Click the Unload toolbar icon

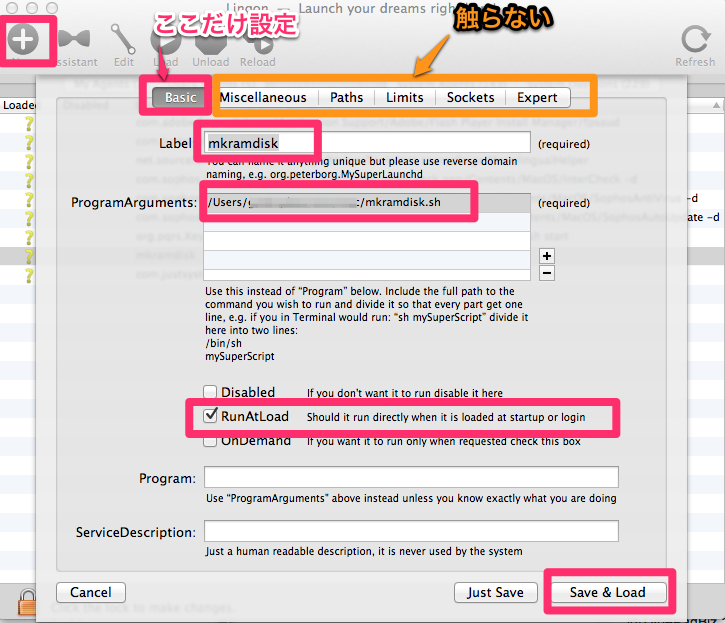[211, 40]
